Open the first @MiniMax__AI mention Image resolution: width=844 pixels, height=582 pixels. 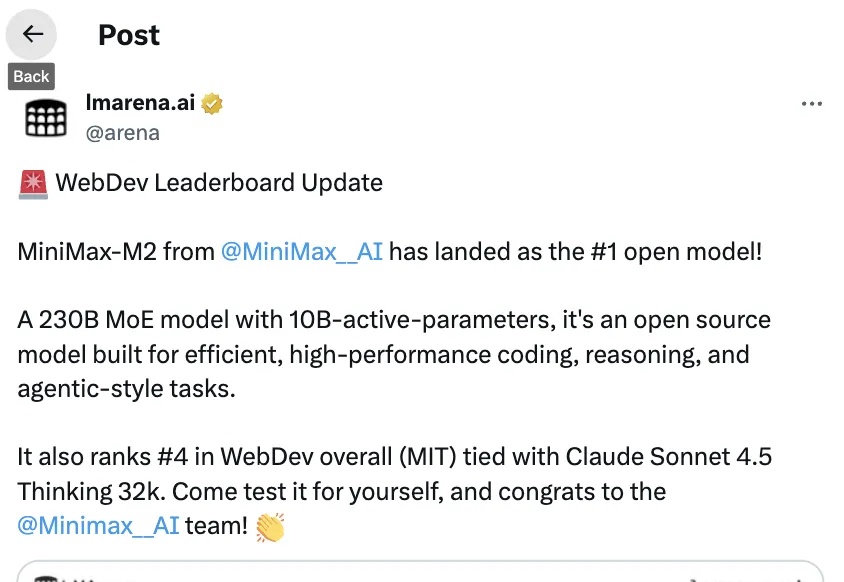302,252
